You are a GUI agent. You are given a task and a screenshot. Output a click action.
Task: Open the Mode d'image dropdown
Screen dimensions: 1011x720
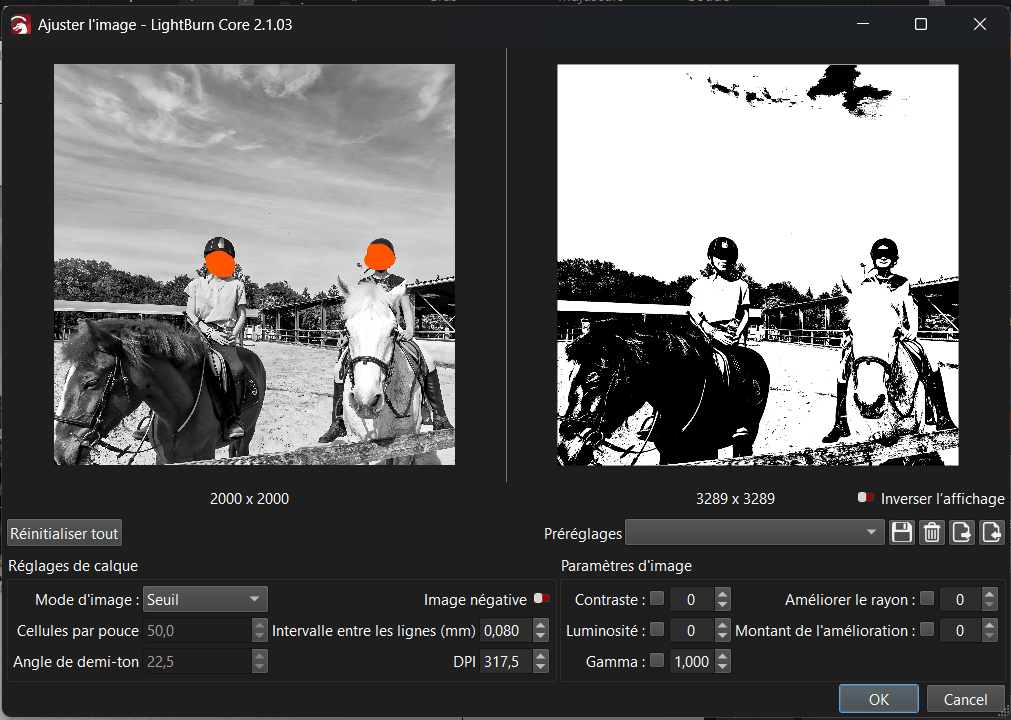point(205,599)
